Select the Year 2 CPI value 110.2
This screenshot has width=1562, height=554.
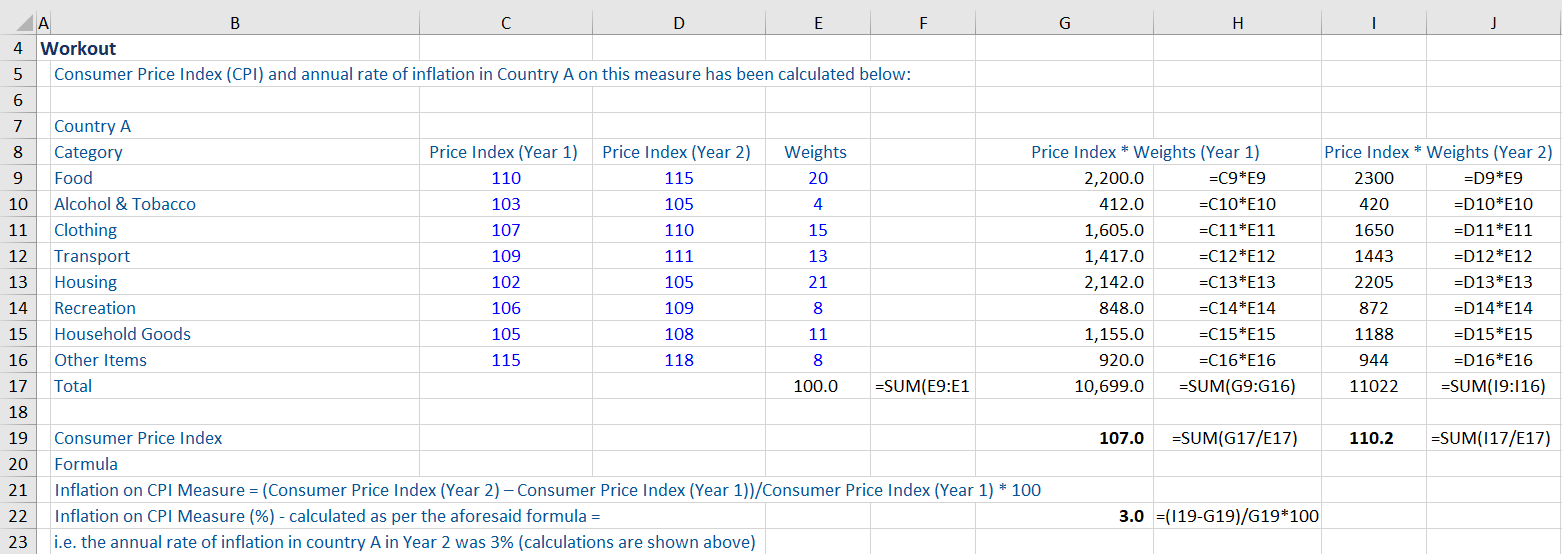pyautogui.click(x=1373, y=438)
